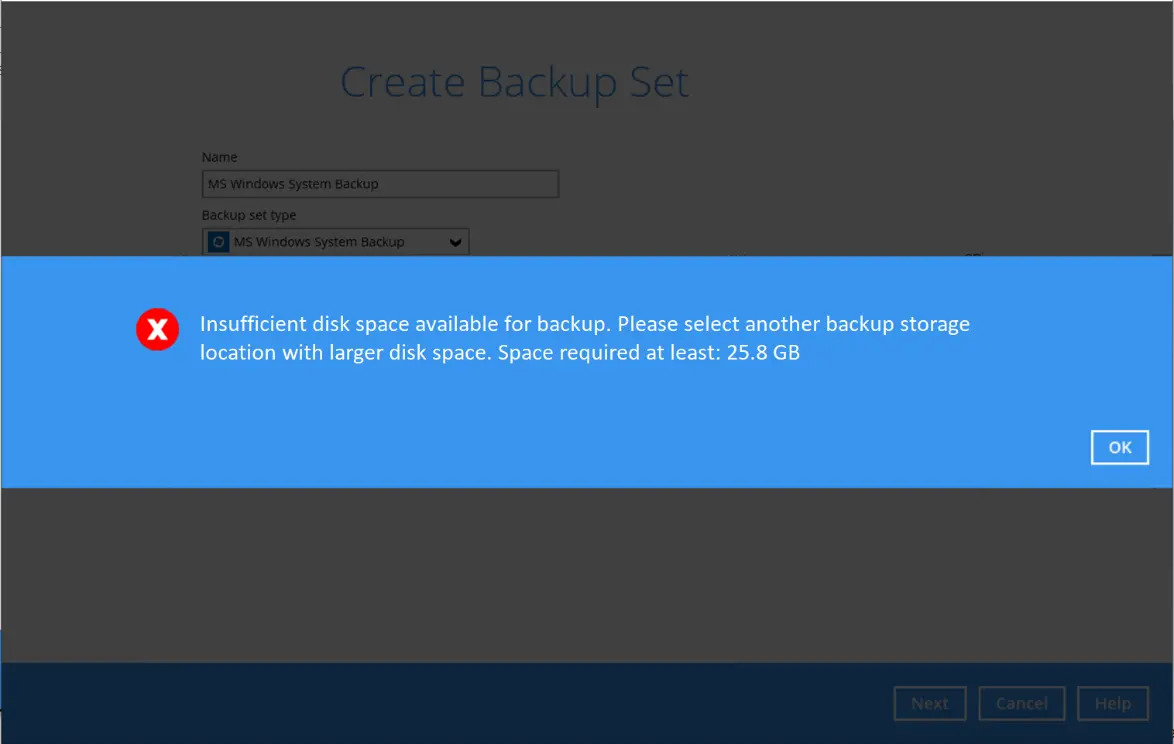This screenshot has width=1174, height=744.
Task: Cancel the backup set creation
Action: (1021, 703)
